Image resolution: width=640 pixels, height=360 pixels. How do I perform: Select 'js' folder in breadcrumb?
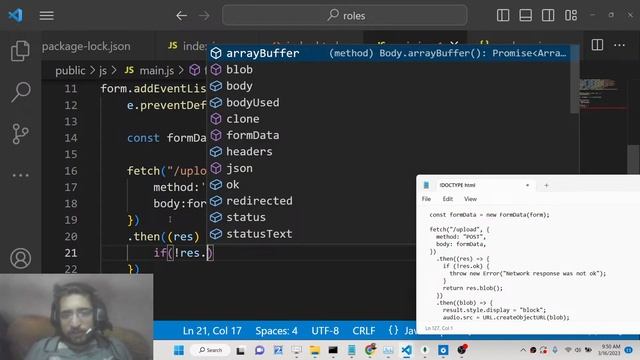103,71
